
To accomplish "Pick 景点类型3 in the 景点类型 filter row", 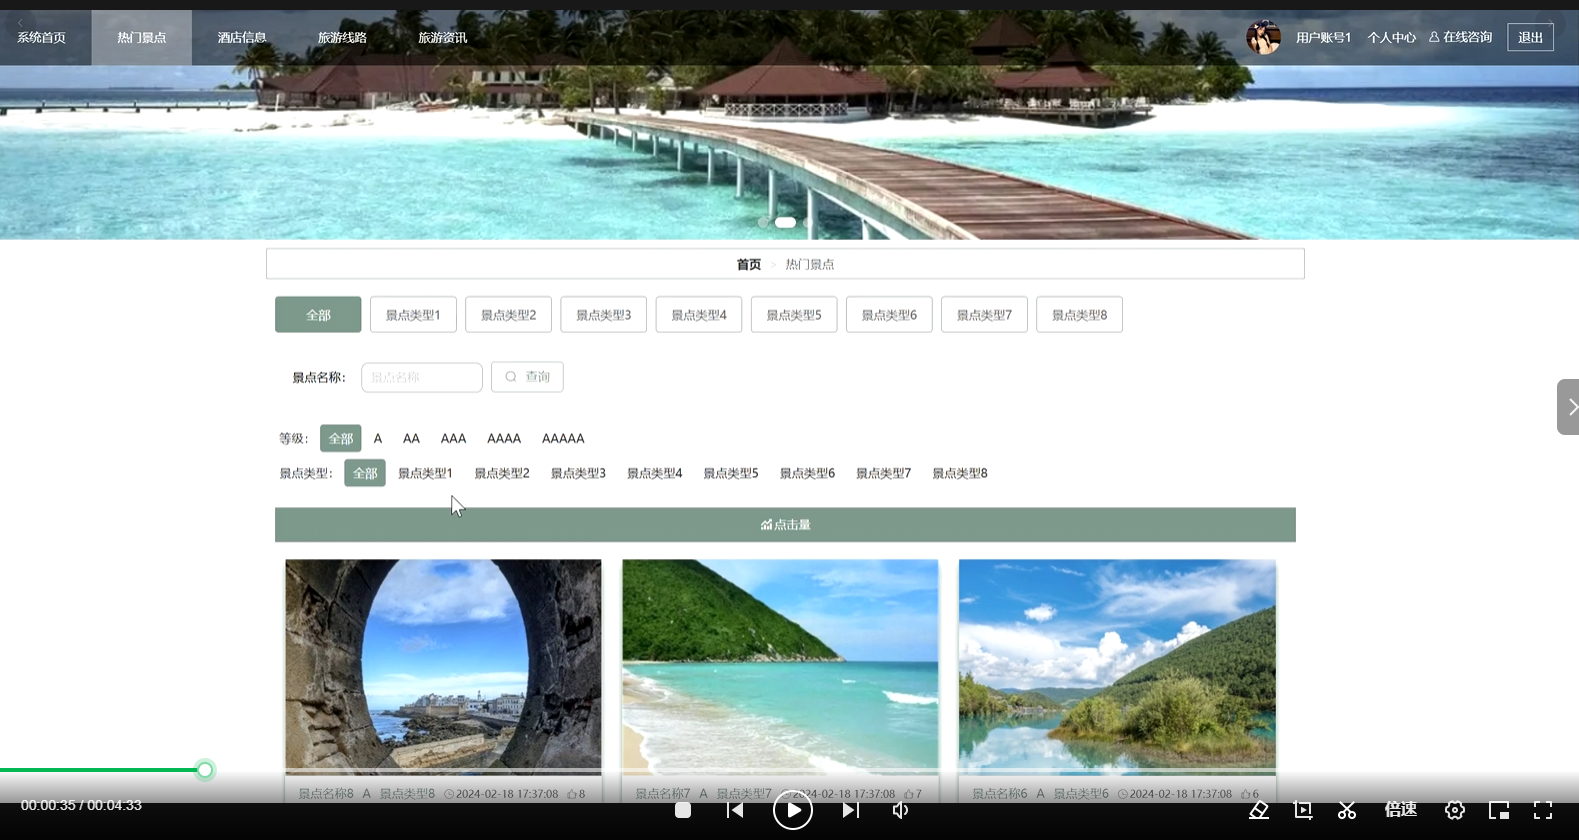I will point(578,473).
